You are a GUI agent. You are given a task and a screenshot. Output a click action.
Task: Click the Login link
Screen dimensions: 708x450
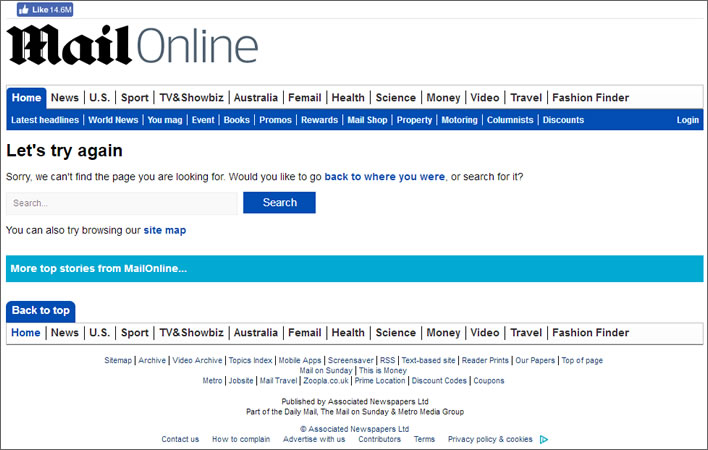(x=688, y=120)
